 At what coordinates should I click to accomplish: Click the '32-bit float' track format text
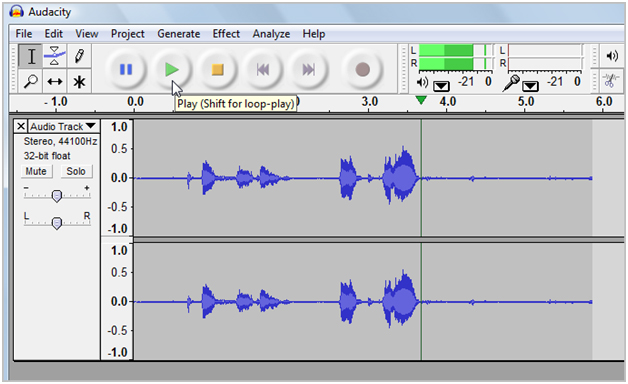pyautogui.click(x=47, y=156)
